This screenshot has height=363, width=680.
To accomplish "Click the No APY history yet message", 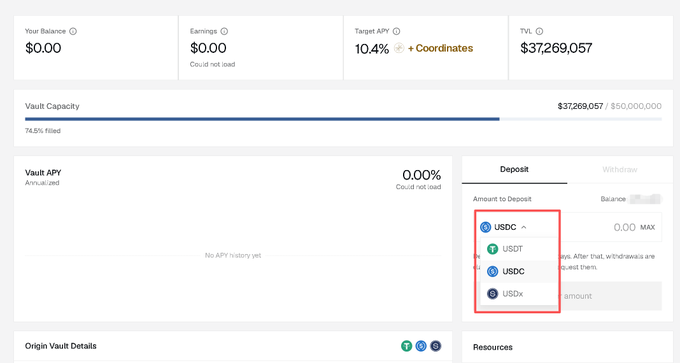I will click(233, 255).
